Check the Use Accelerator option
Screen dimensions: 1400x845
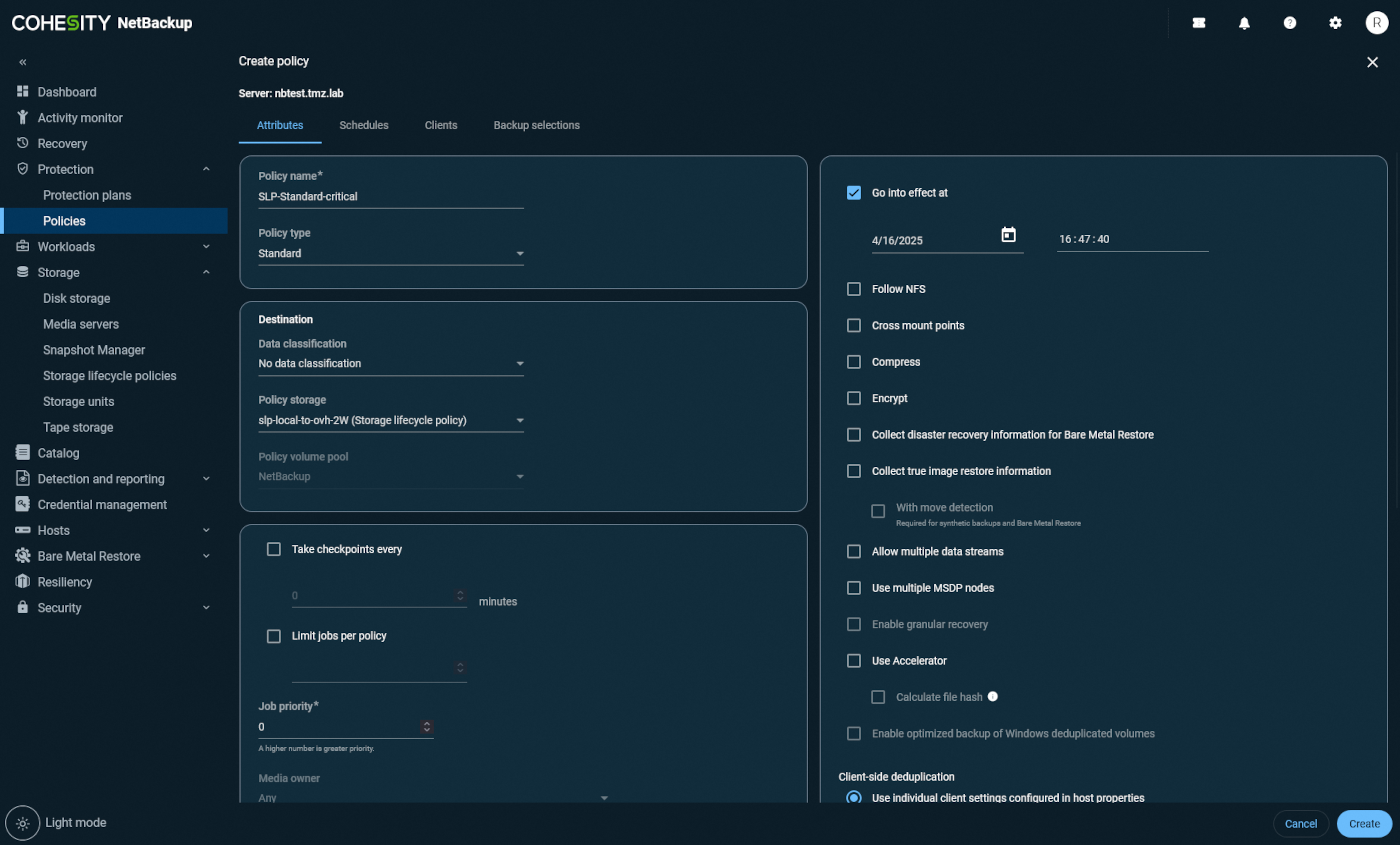click(854, 661)
